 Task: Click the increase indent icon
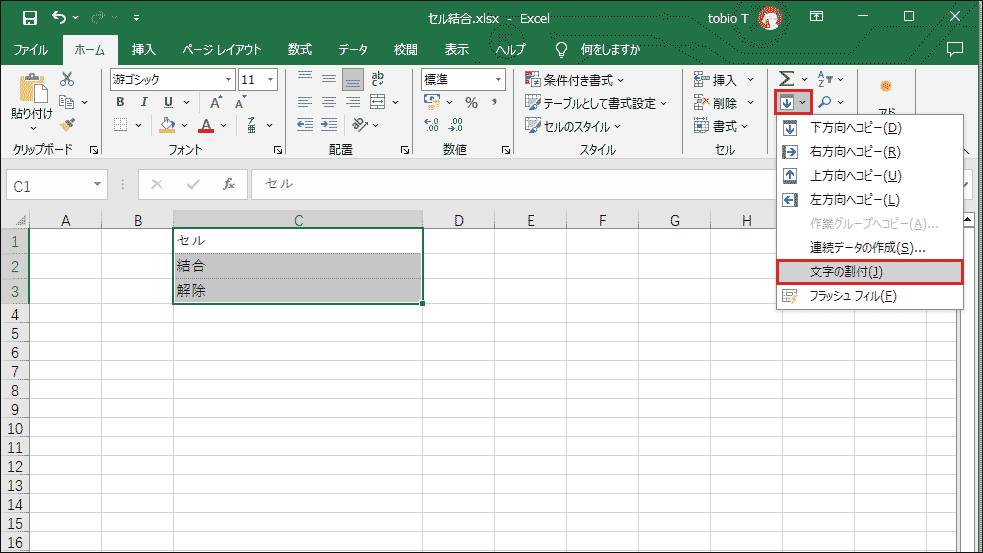pos(329,125)
